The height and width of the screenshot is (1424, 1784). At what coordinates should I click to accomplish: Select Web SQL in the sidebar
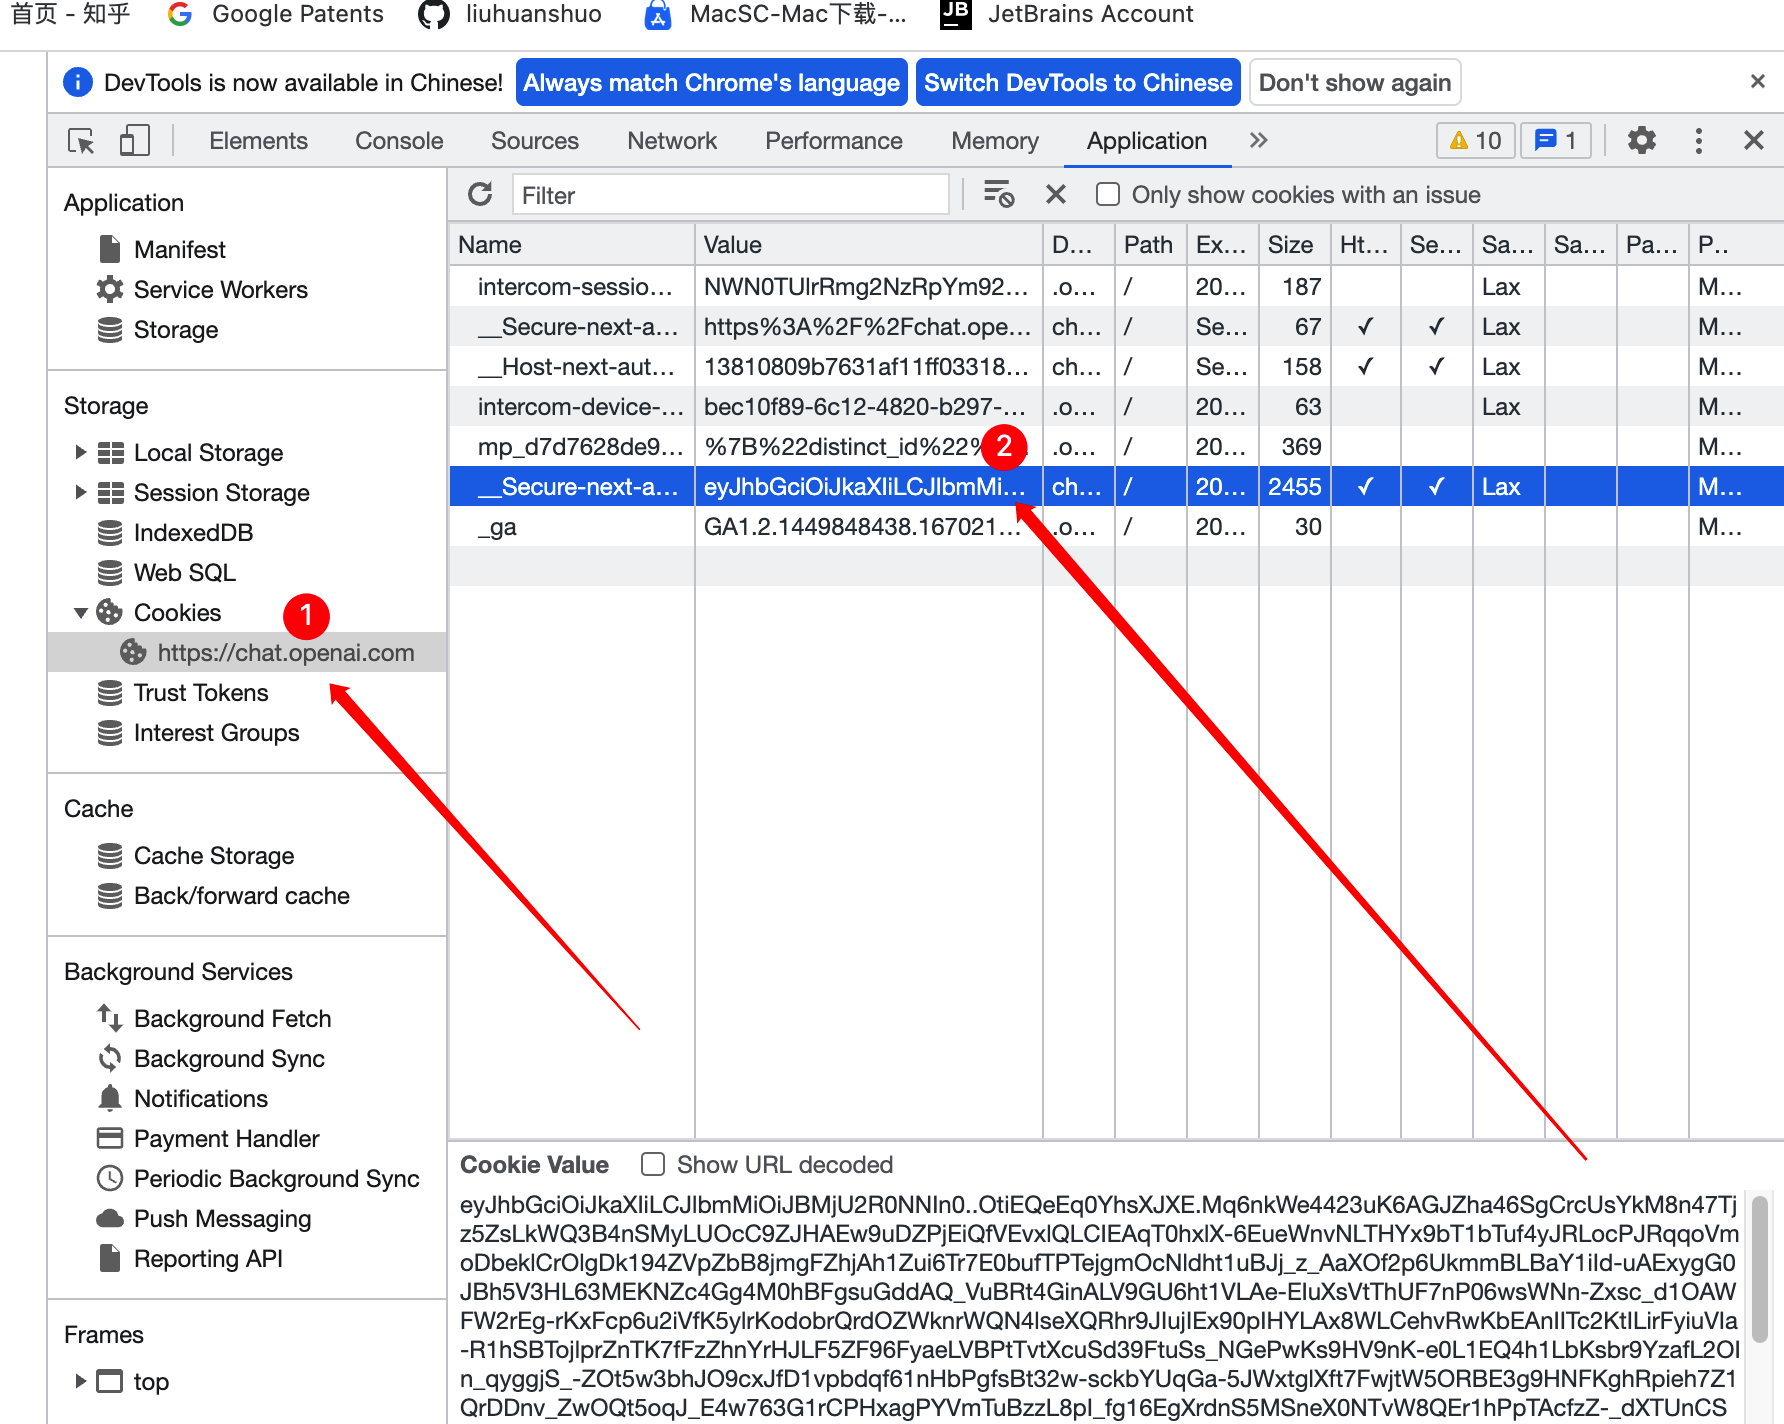(x=184, y=572)
